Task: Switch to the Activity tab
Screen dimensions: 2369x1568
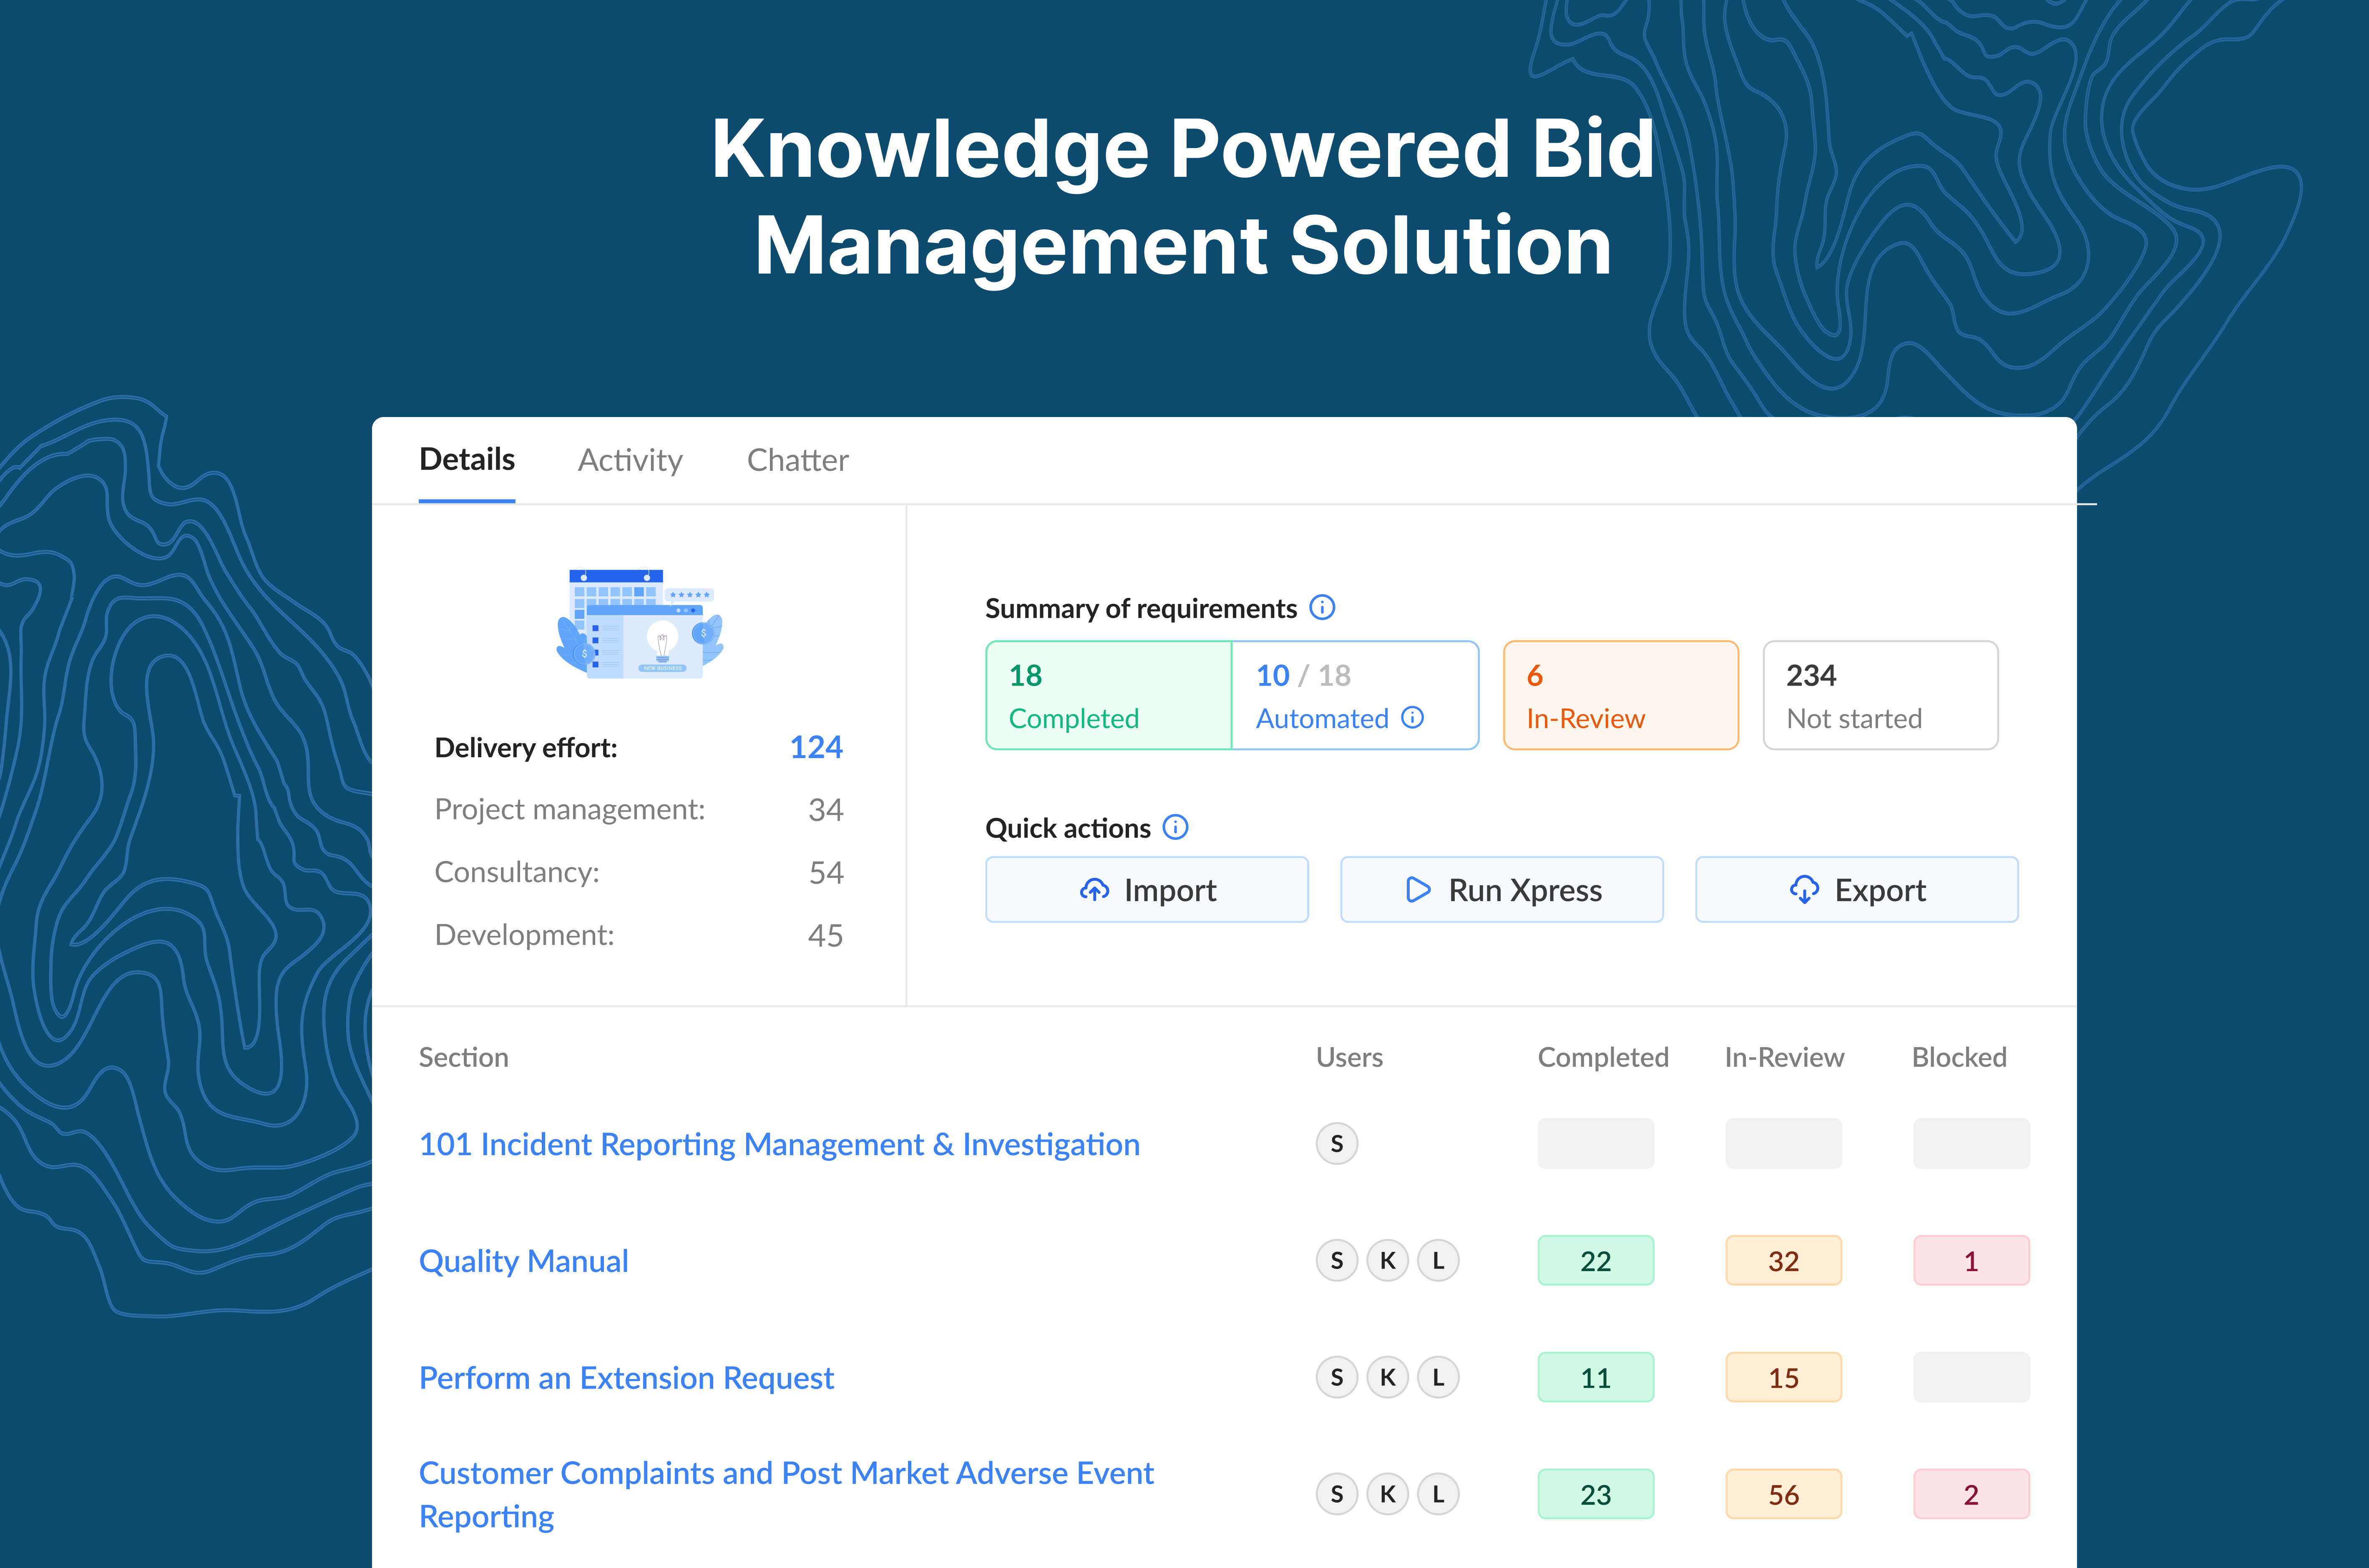Action: click(630, 460)
